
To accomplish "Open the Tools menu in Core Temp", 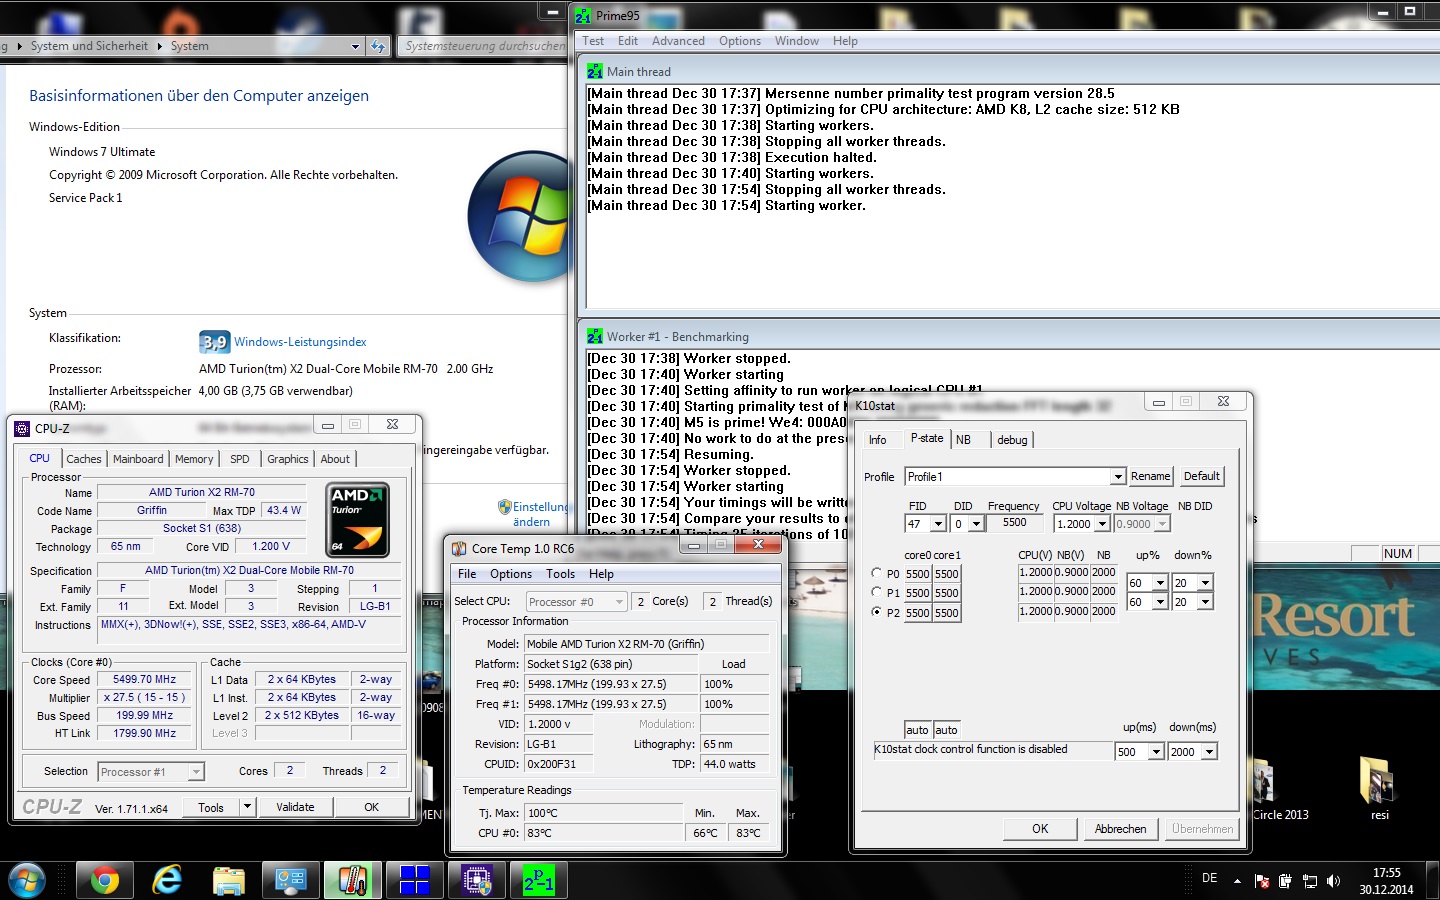I will [560, 574].
